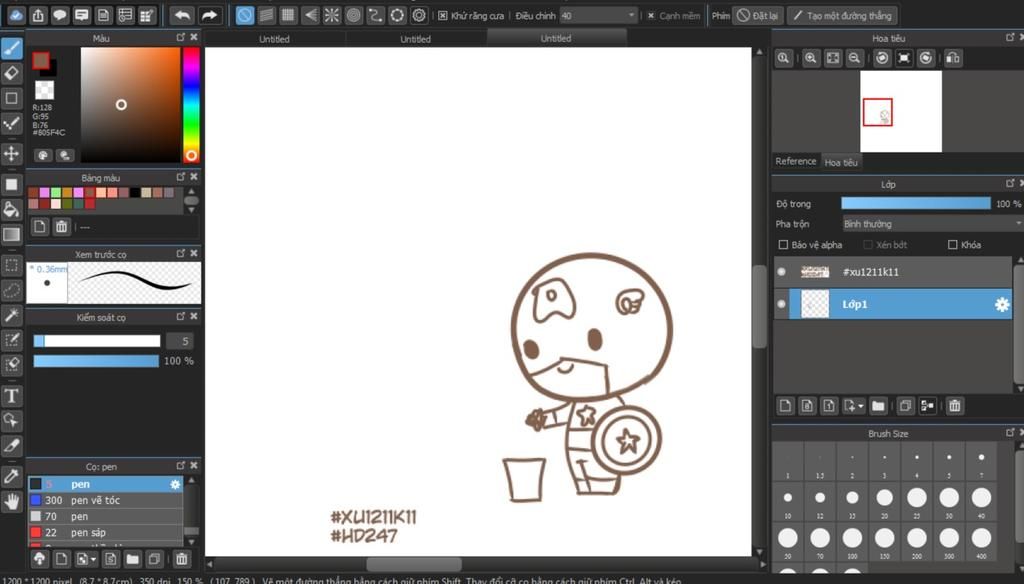Image resolution: width=1024 pixels, height=584 pixels.
Task: Adjust the Độ trong opacity slider
Action: (x=916, y=204)
